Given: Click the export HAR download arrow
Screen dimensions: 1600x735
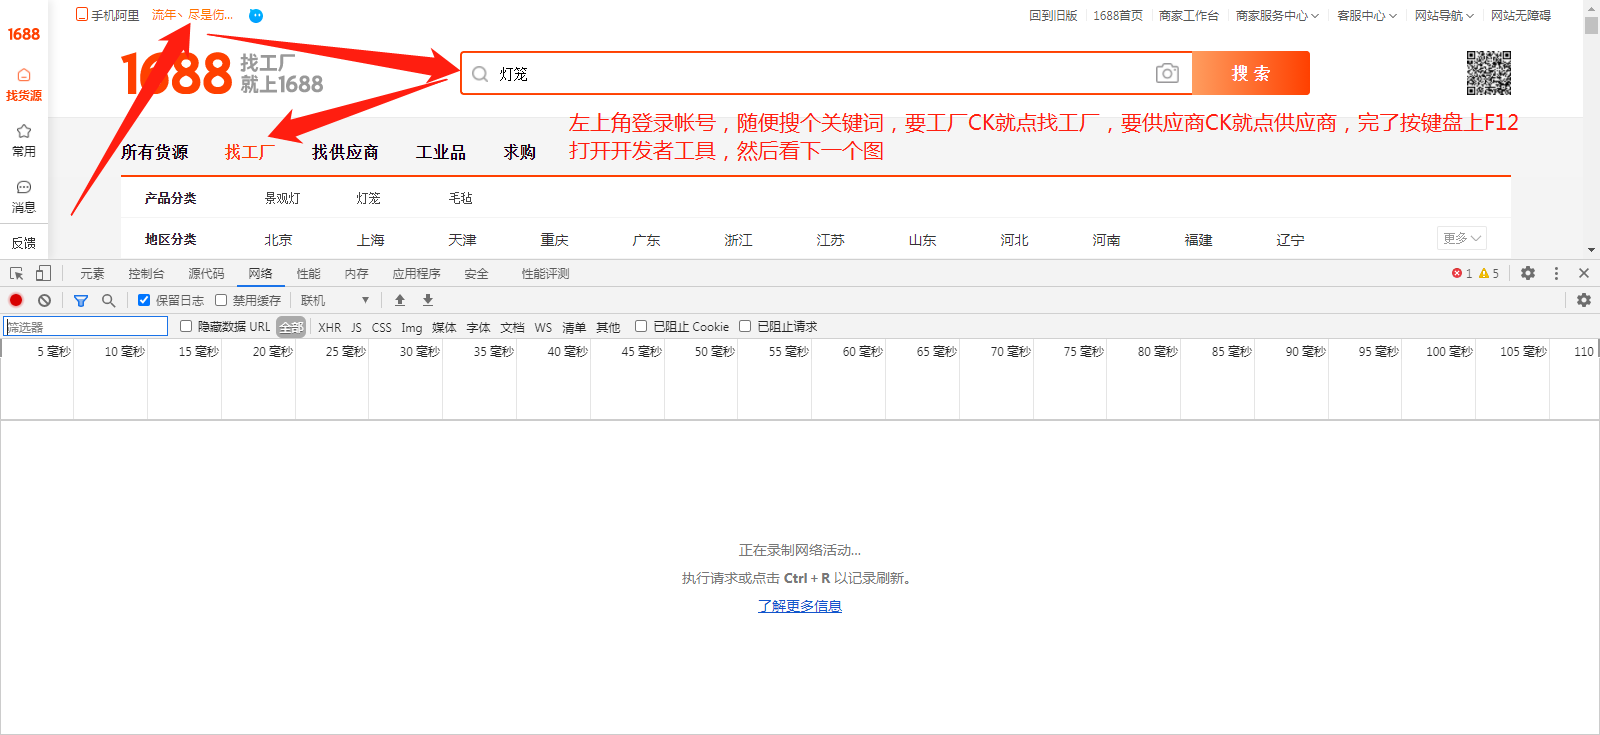Looking at the screenshot, I should pos(428,300).
